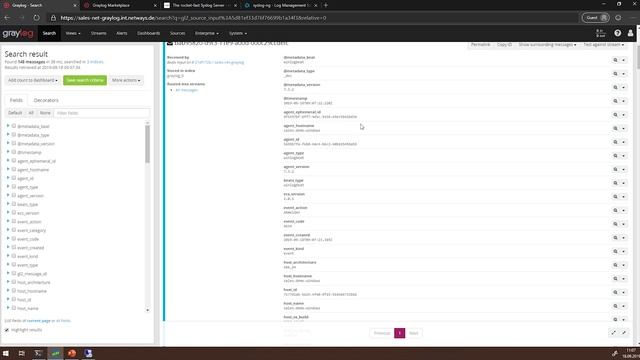Screen dimensions: 640x360
Task: Go to Alerts in navbar
Action: pyautogui.click(x=122, y=33)
